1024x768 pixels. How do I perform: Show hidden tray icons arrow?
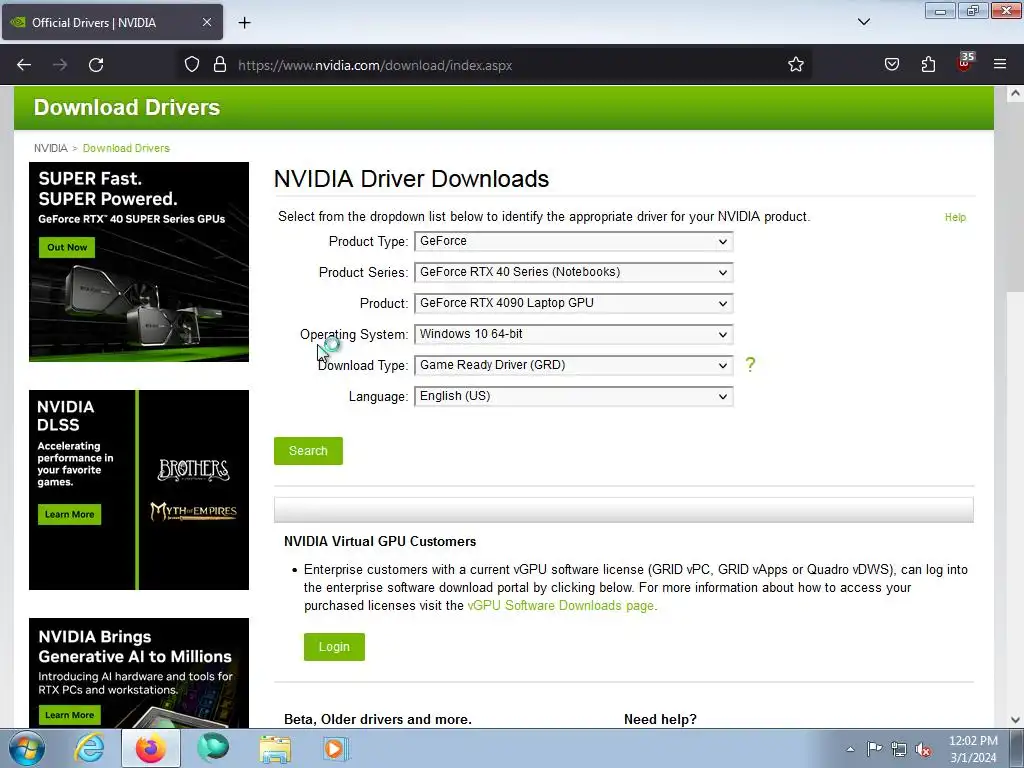click(850, 749)
